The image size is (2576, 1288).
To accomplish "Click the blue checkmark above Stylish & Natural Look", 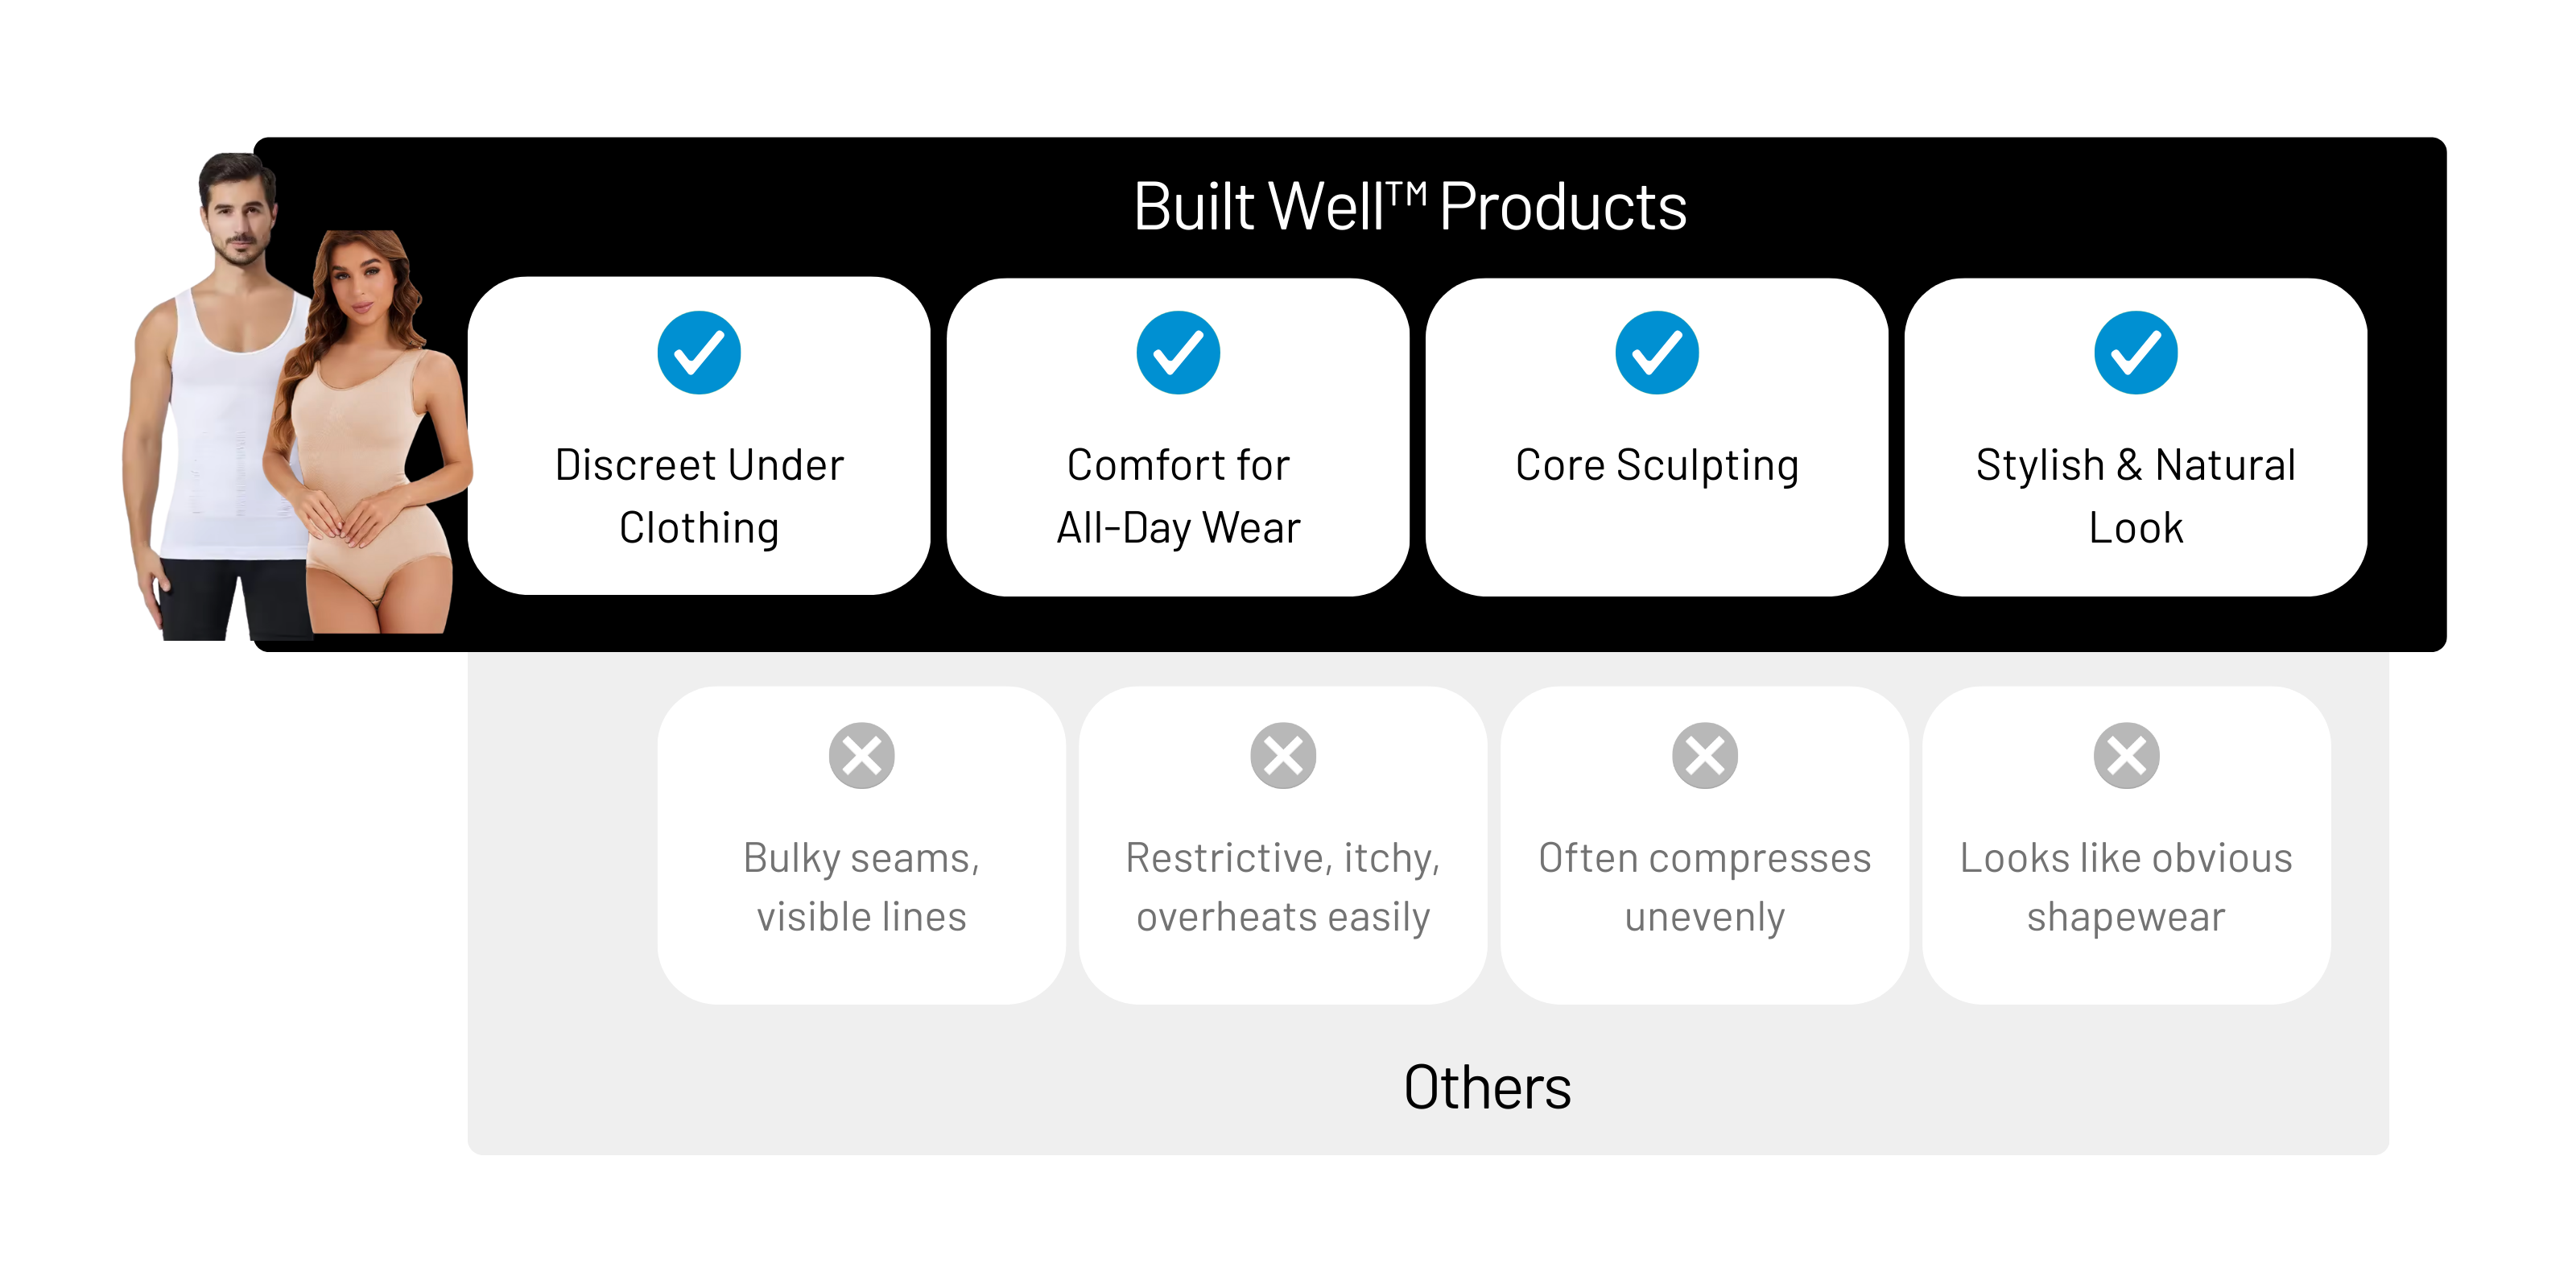I will [2136, 353].
